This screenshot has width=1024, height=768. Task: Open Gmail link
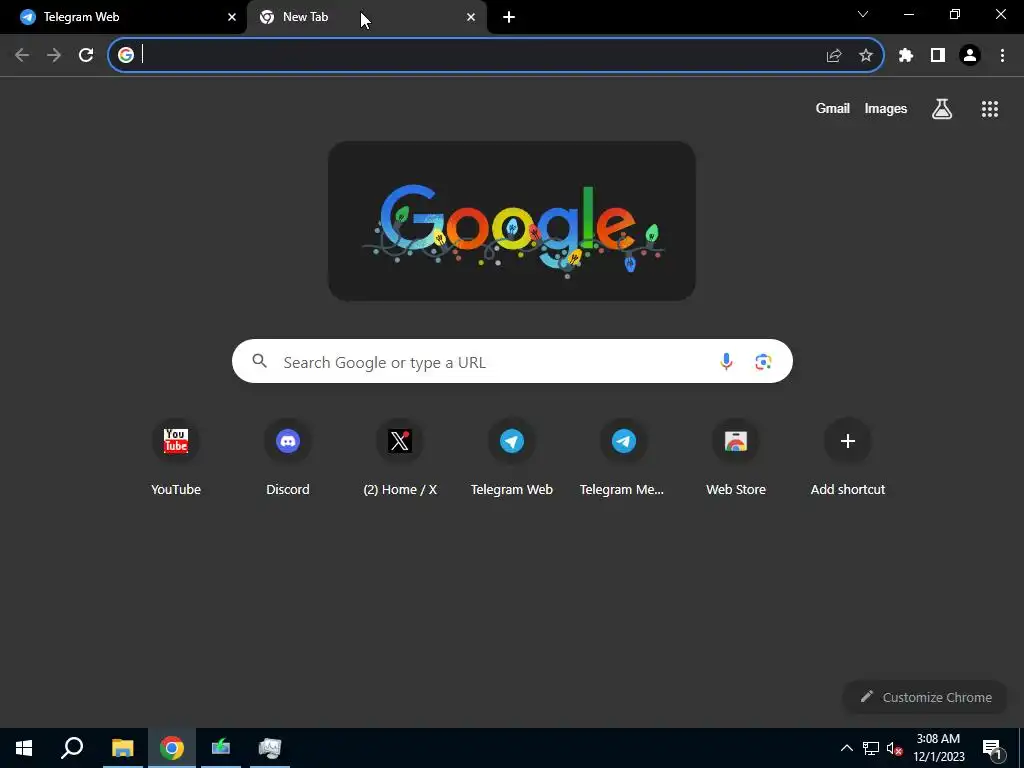pyautogui.click(x=833, y=109)
